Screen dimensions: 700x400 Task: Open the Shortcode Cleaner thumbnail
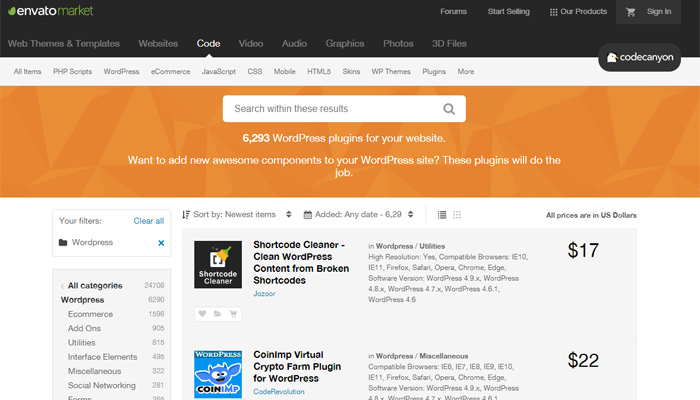pos(218,265)
